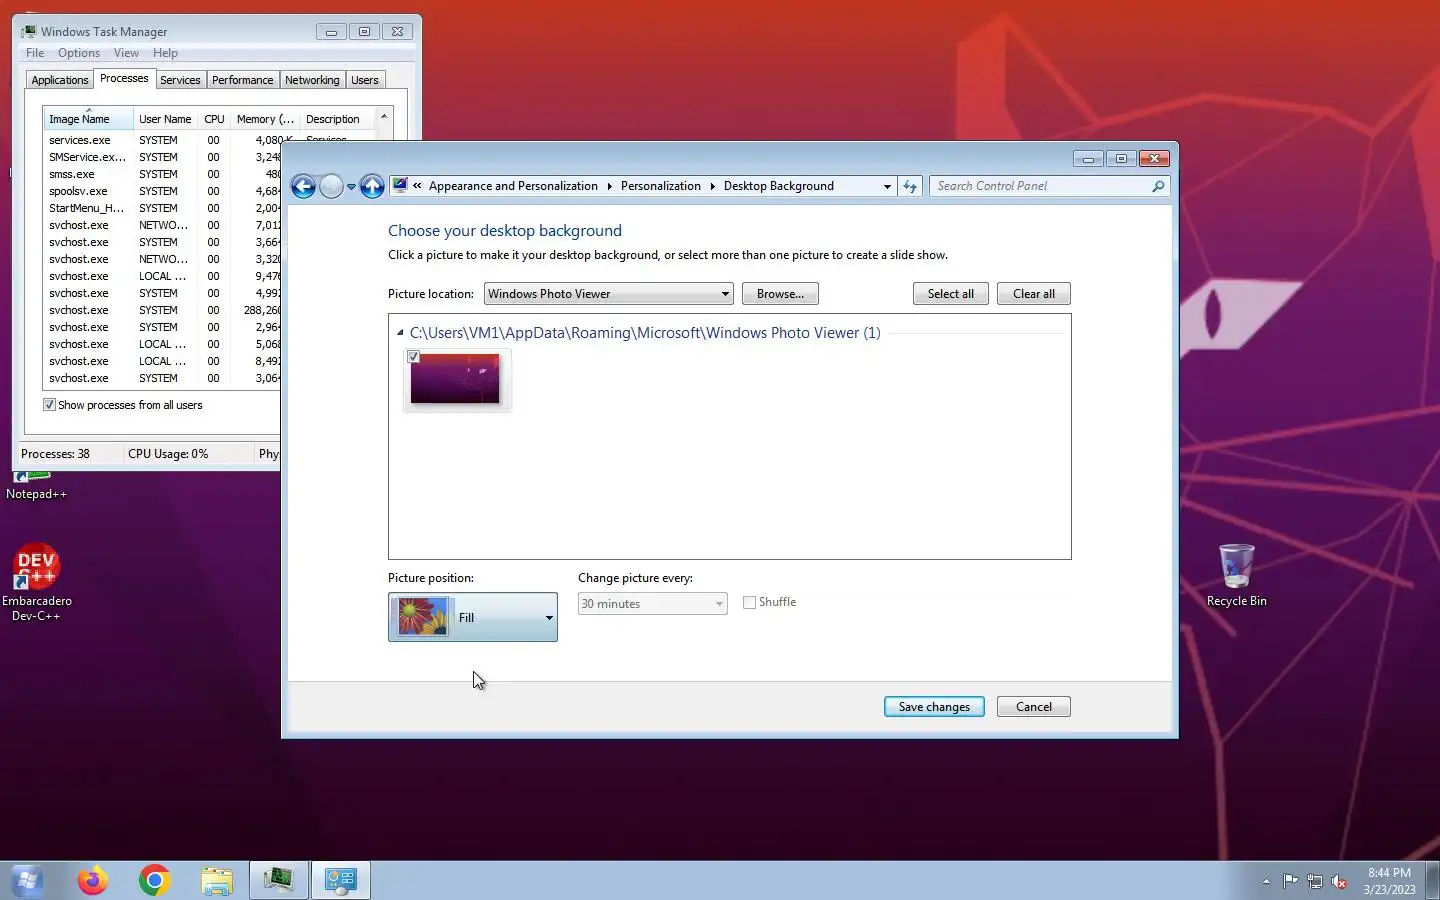
Task: Launch Firefox from the taskbar
Action: 93,880
